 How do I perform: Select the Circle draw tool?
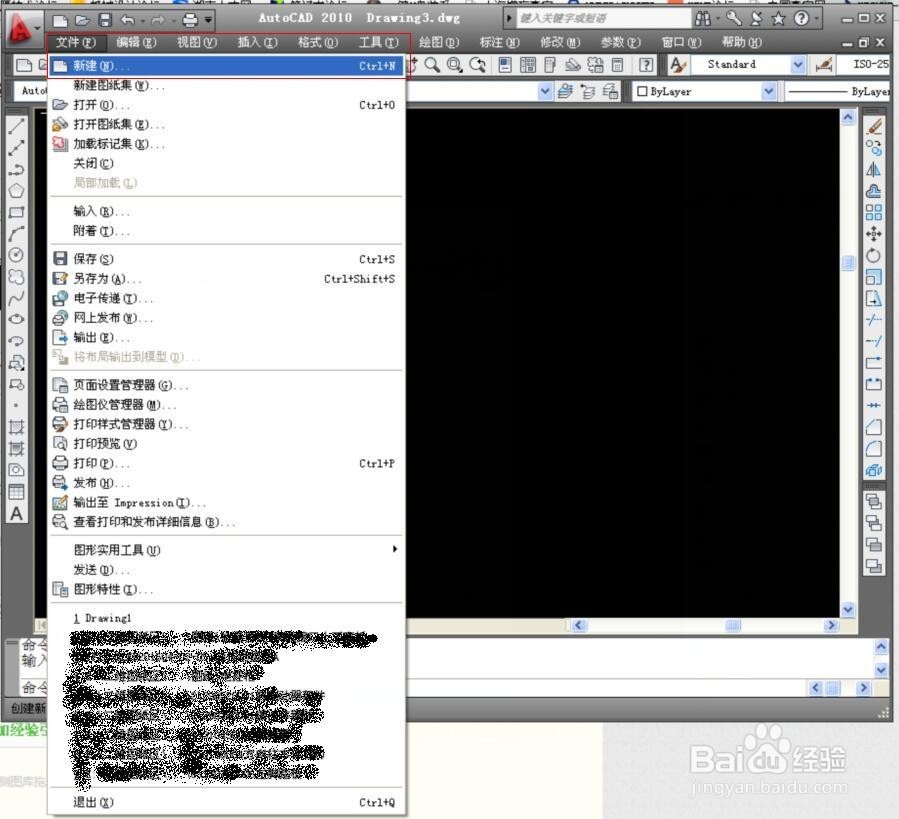point(17,255)
